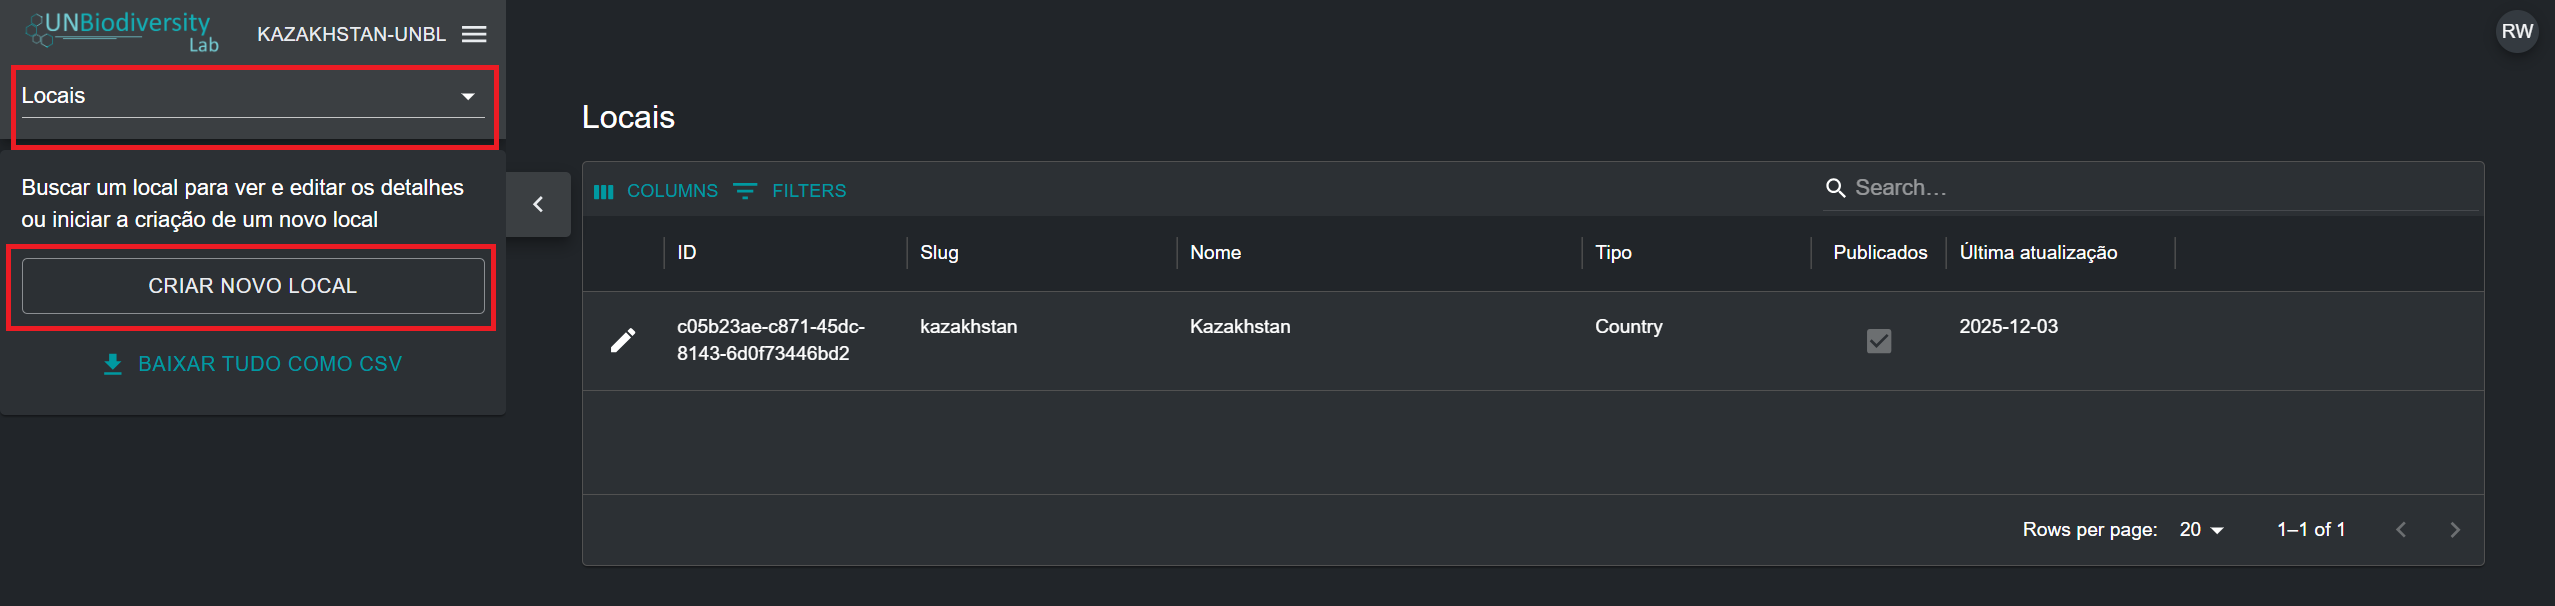Click the download icon for CSV export
Image resolution: width=2555 pixels, height=606 pixels.
pos(113,364)
